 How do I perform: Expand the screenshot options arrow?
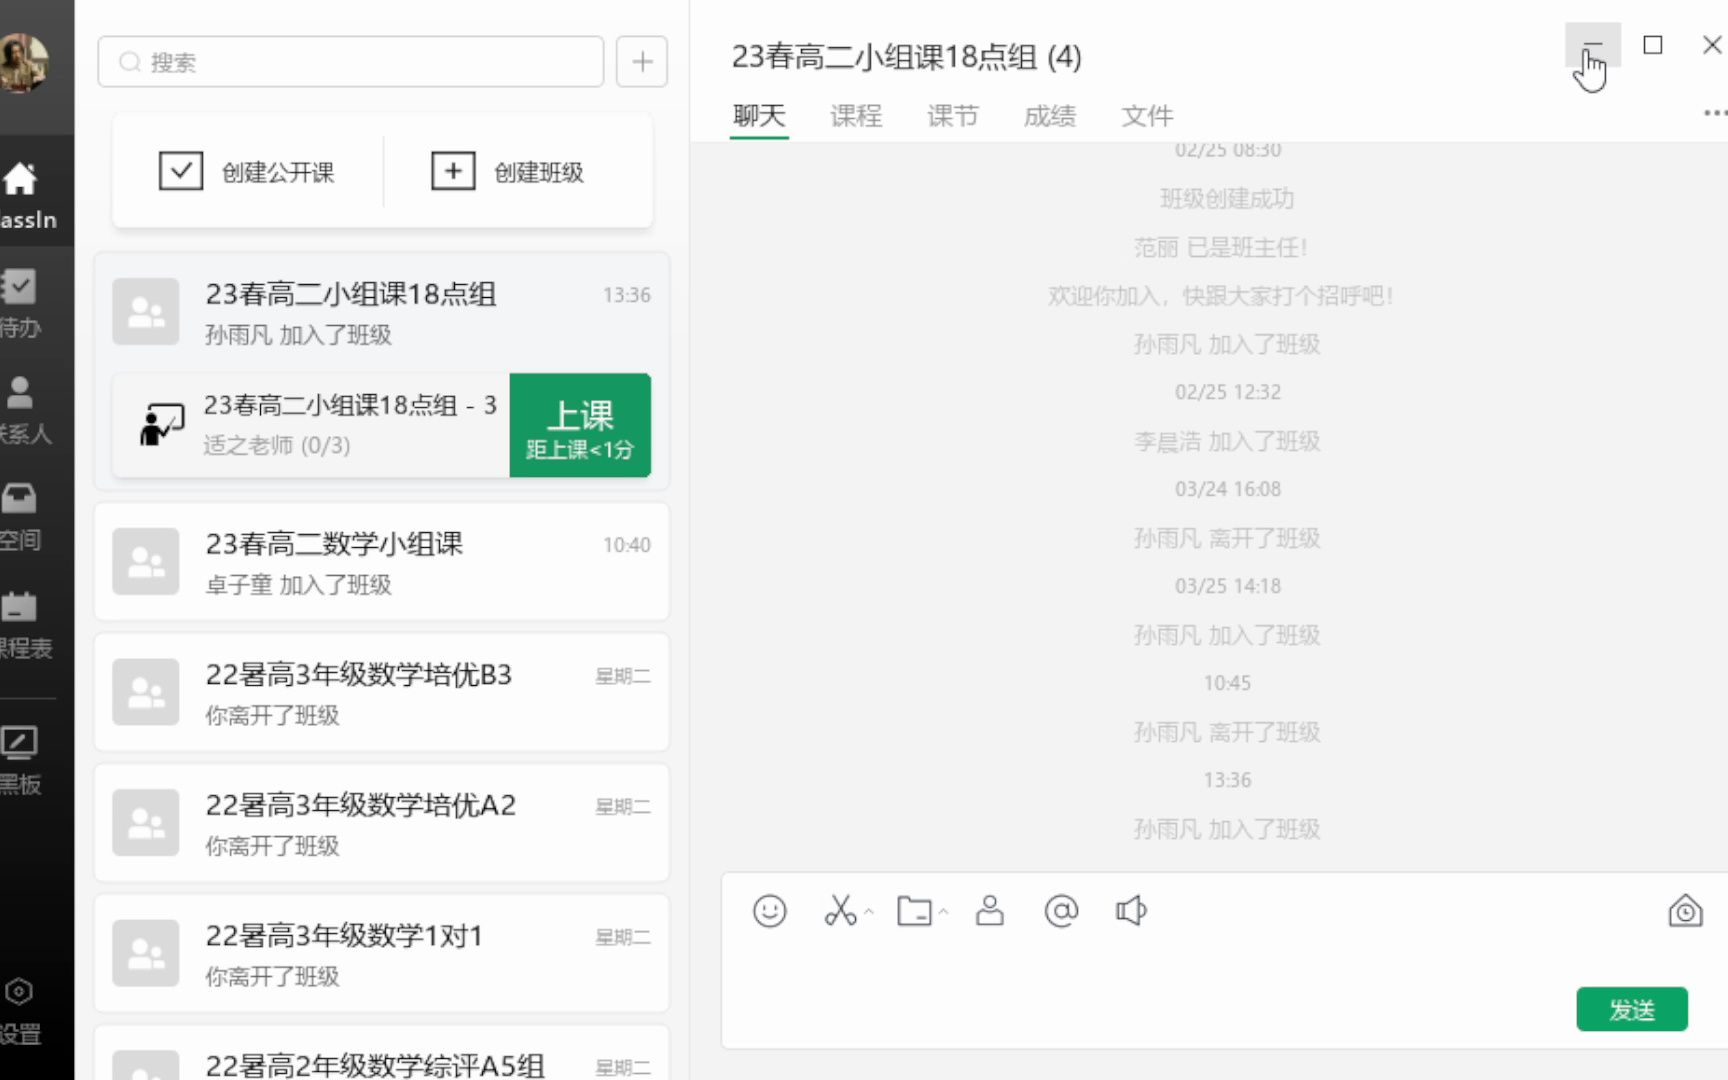(868, 912)
